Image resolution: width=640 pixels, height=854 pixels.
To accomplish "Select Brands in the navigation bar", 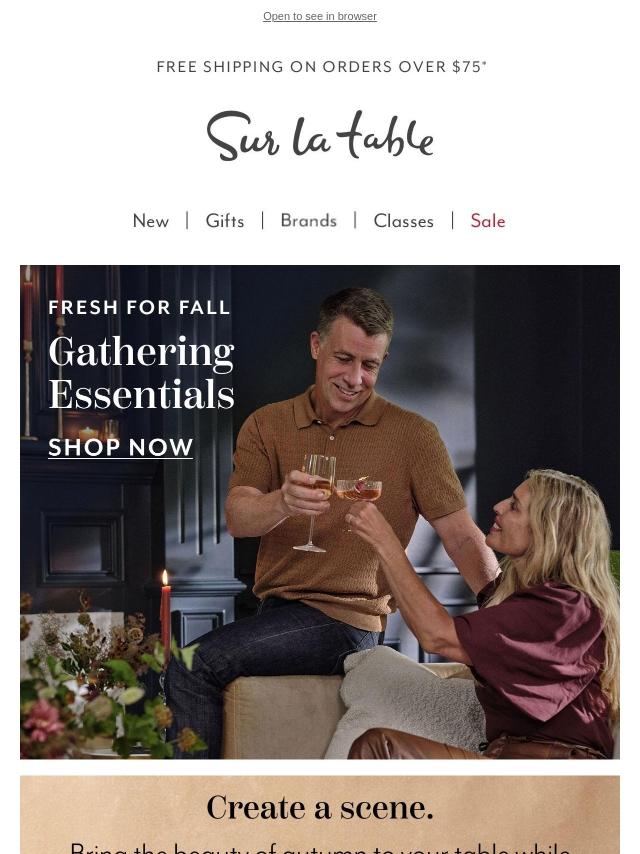I will coord(308,221).
